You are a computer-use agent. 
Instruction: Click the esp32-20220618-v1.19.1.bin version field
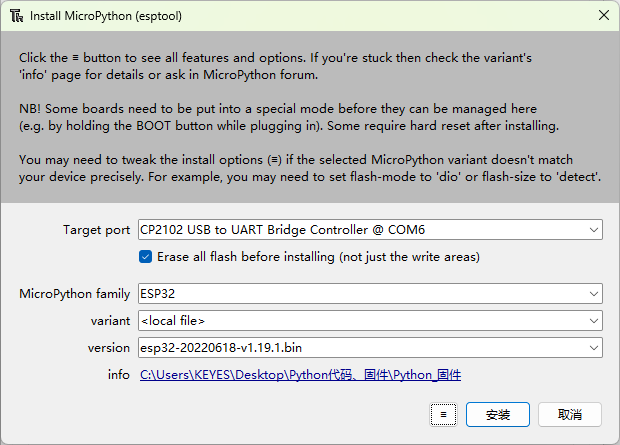pyautogui.click(x=360, y=348)
